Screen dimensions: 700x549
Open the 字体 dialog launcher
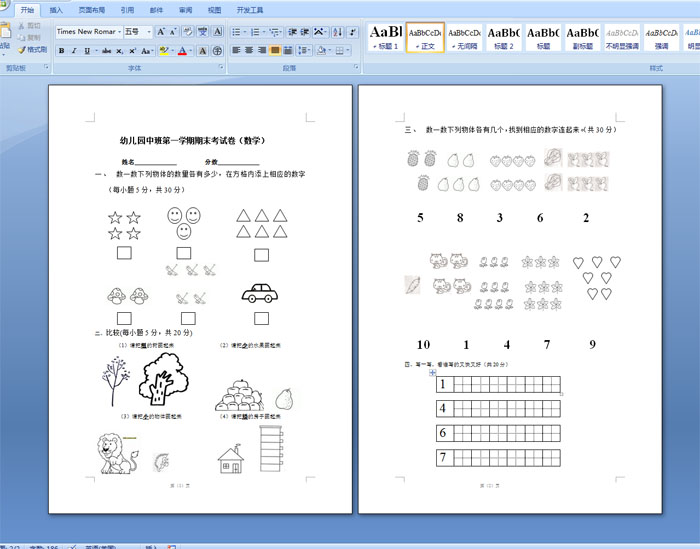[x=221, y=67]
